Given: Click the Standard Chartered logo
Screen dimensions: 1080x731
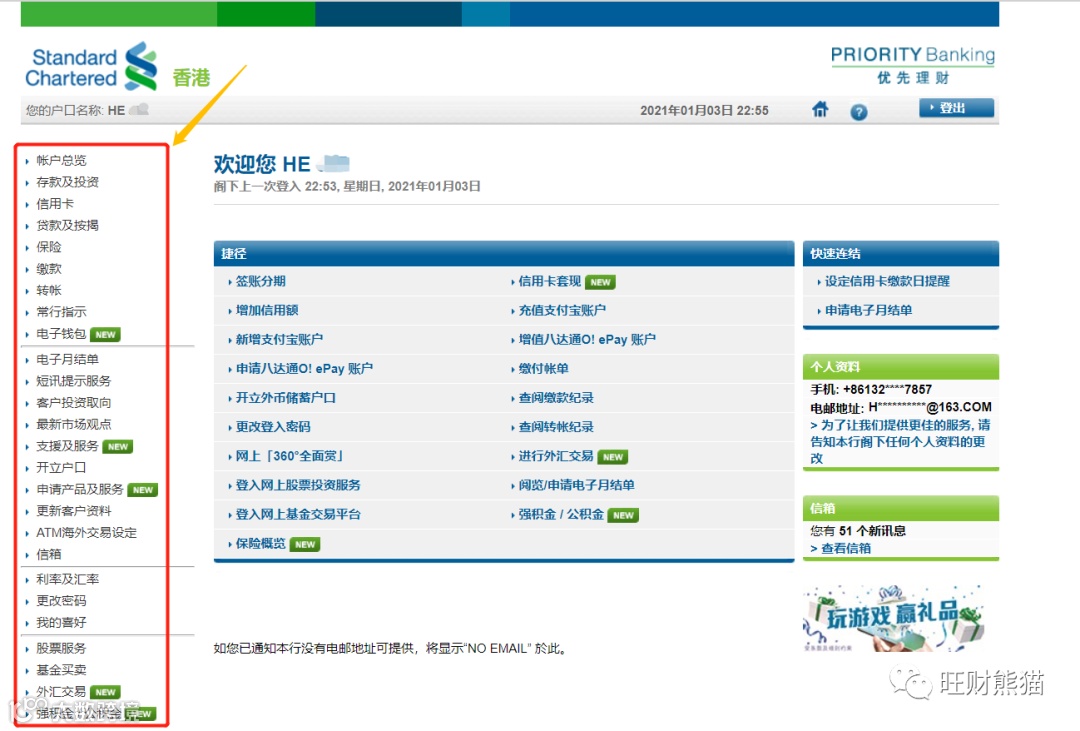Looking at the screenshot, I should point(92,67).
